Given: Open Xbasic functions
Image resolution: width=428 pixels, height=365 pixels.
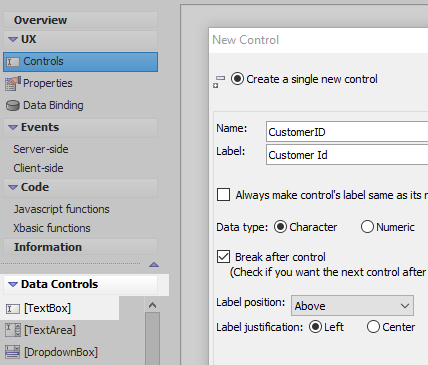Looking at the screenshot, I should pyautogui.click(x=52, y=228).
